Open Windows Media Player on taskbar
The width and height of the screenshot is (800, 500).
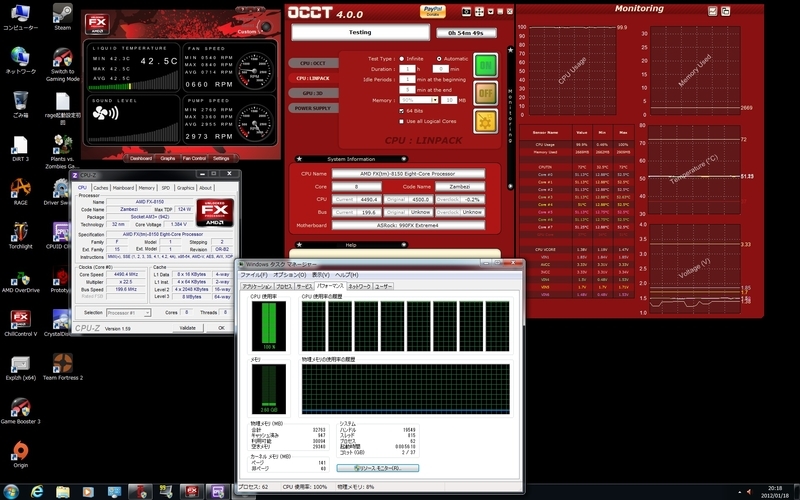[x=88, y=492]
